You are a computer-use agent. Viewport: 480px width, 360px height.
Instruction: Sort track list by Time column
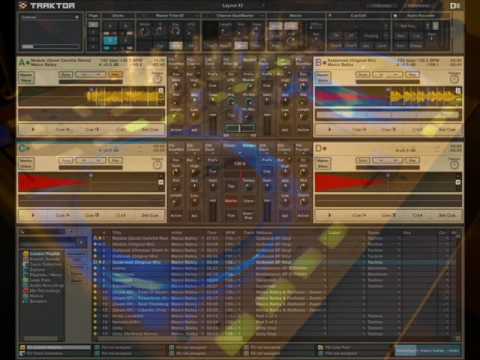212,233
